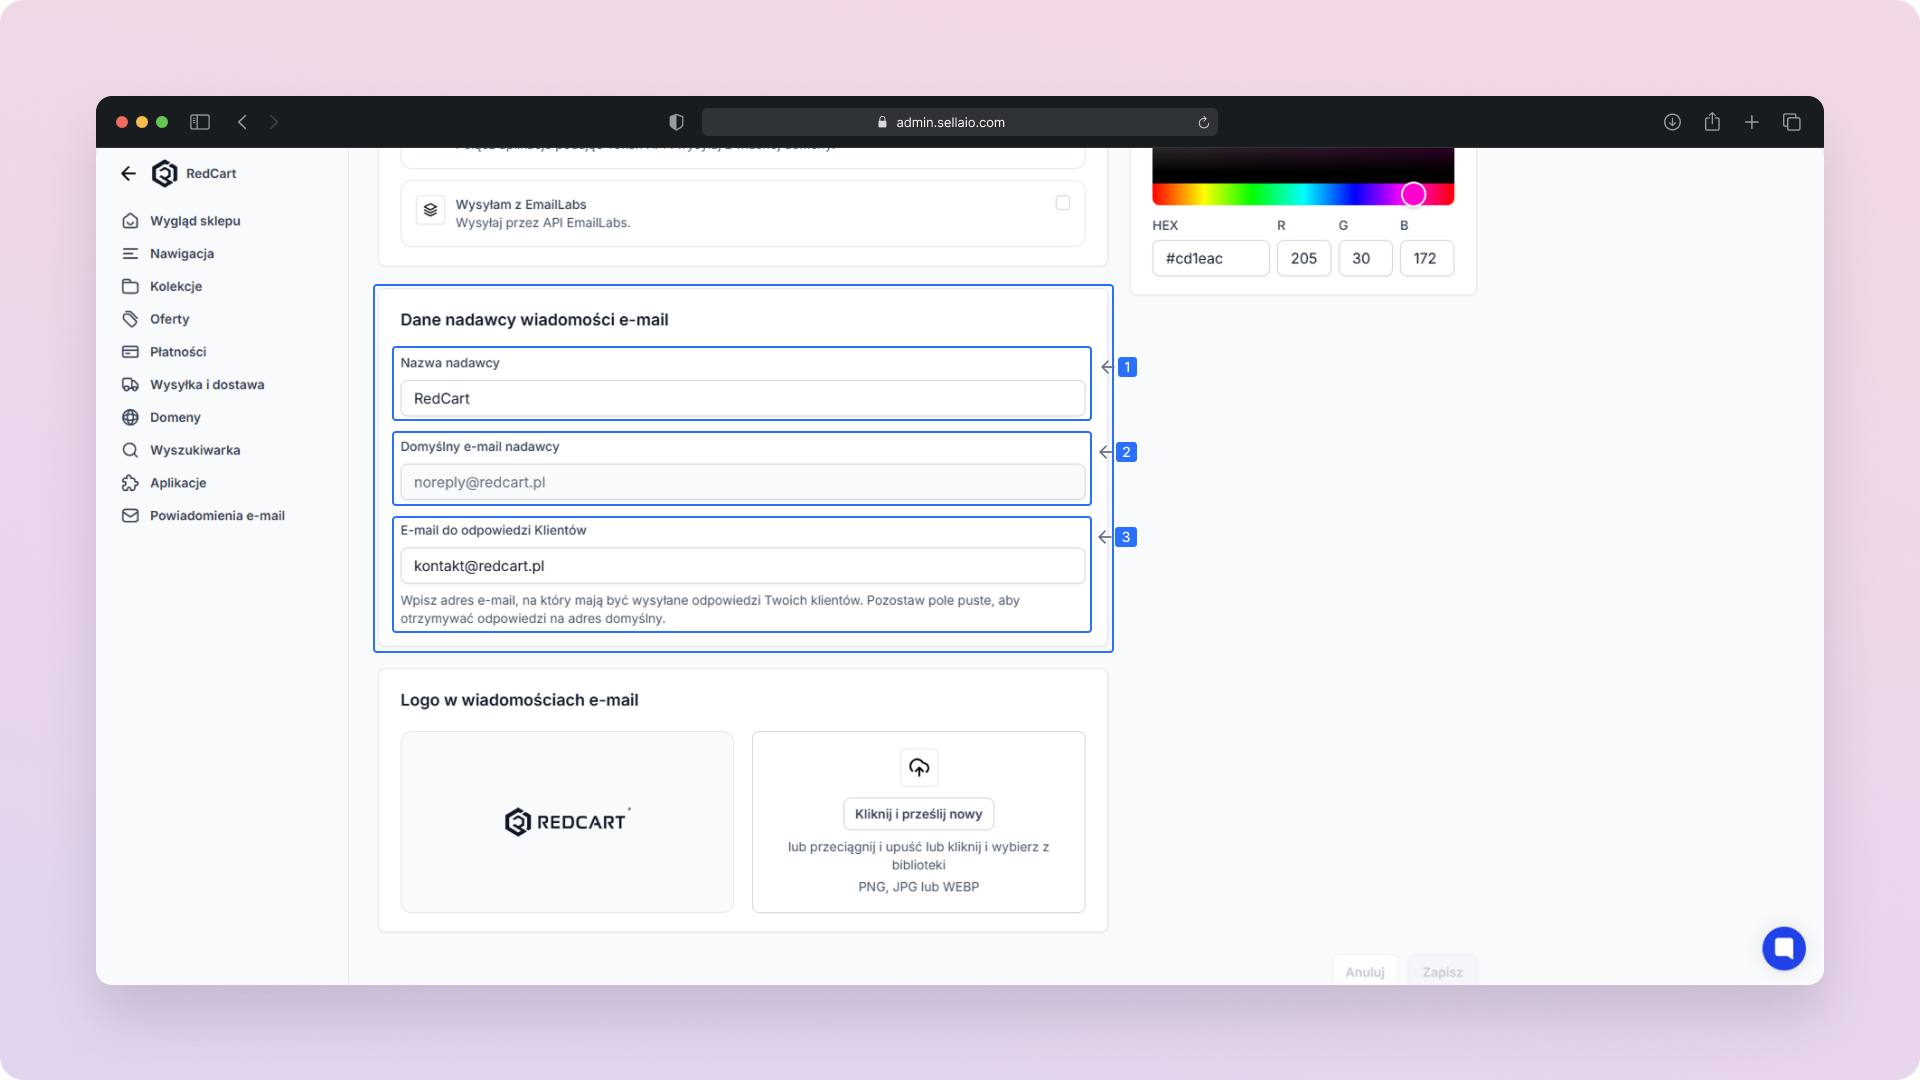Open the Oferty menu item

pyautogui.click(x=169, y=319)
